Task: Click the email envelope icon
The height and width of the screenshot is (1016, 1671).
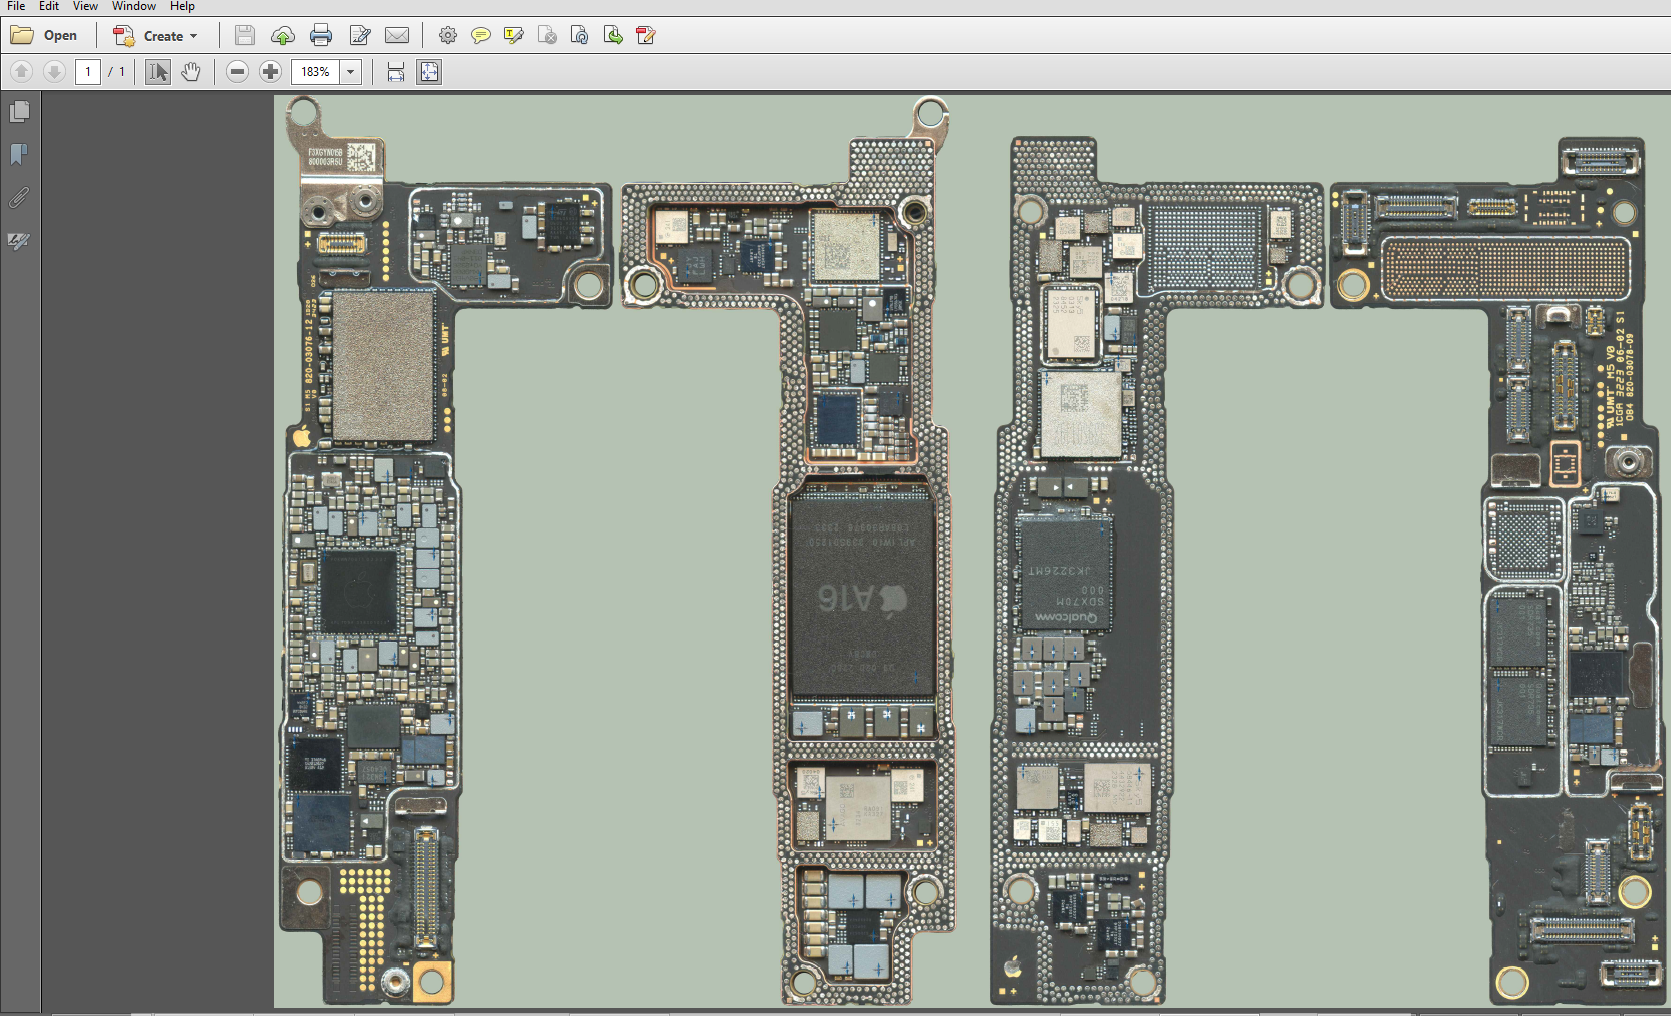Action: coord(397,36)
